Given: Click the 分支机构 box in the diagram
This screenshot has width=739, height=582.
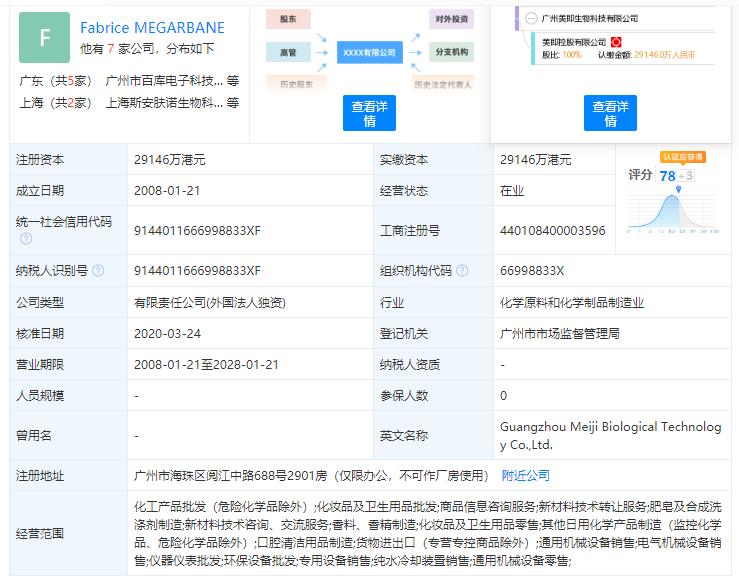Looking at the screenshot, I should pyautogui.click(x=452, y=52).
